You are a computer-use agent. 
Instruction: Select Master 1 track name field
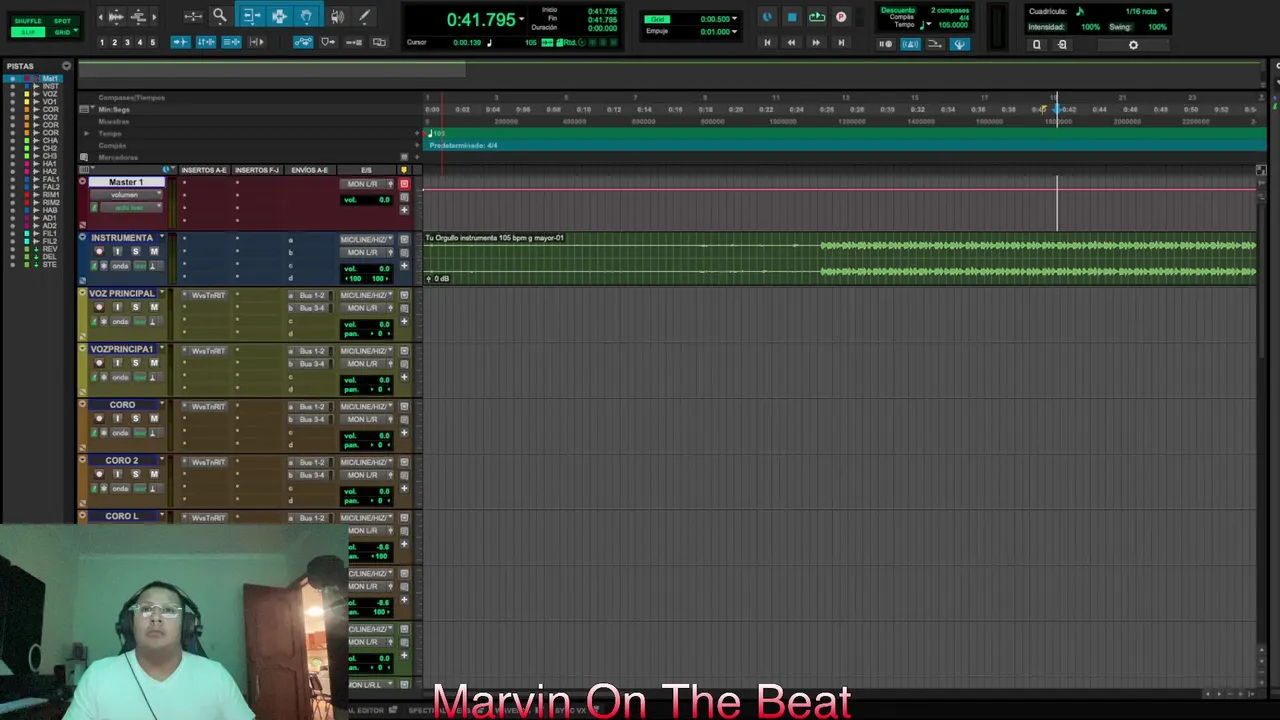pos(126,182)
